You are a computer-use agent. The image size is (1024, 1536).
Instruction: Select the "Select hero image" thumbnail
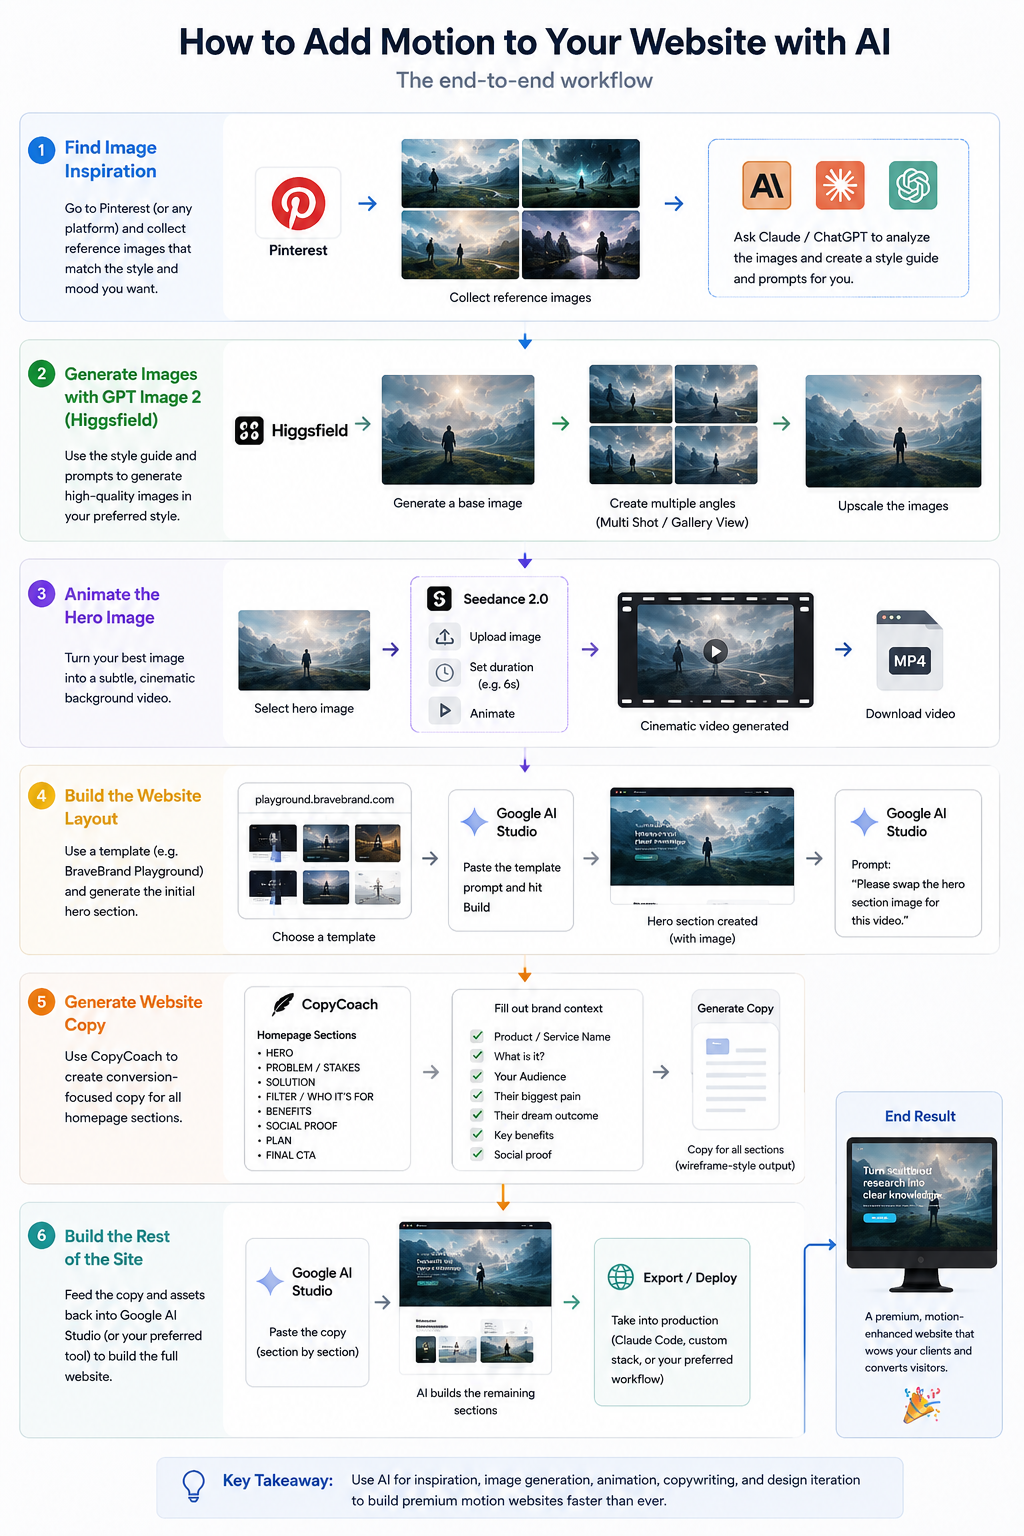coord(304,650)
